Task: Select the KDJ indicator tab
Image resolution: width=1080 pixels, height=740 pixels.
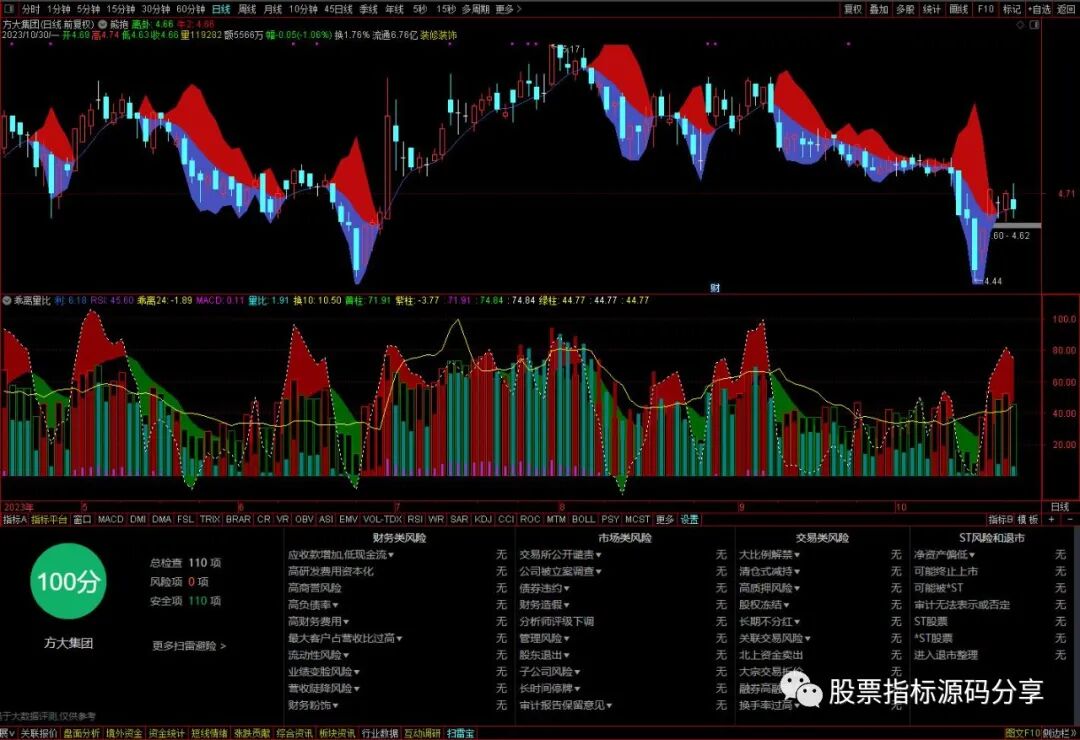Action: (483, 520)
